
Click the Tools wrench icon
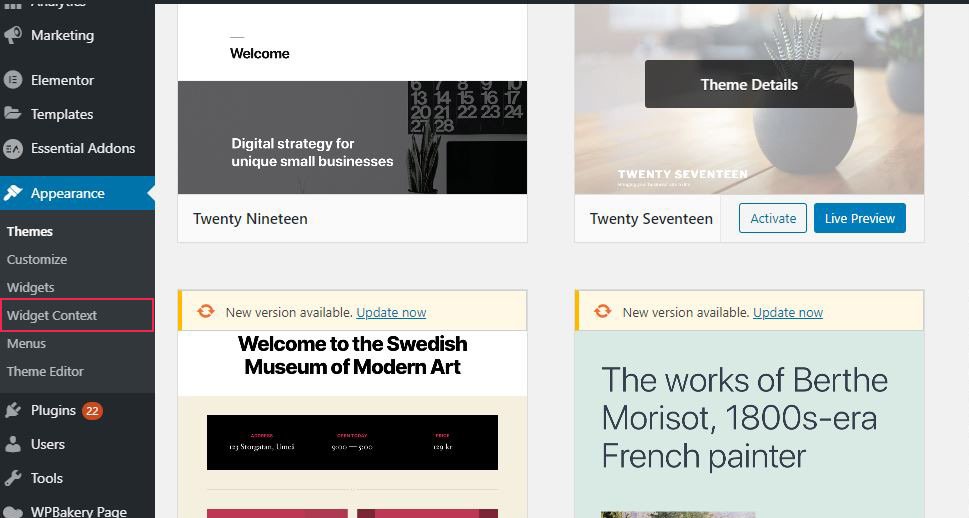[13, 478]
